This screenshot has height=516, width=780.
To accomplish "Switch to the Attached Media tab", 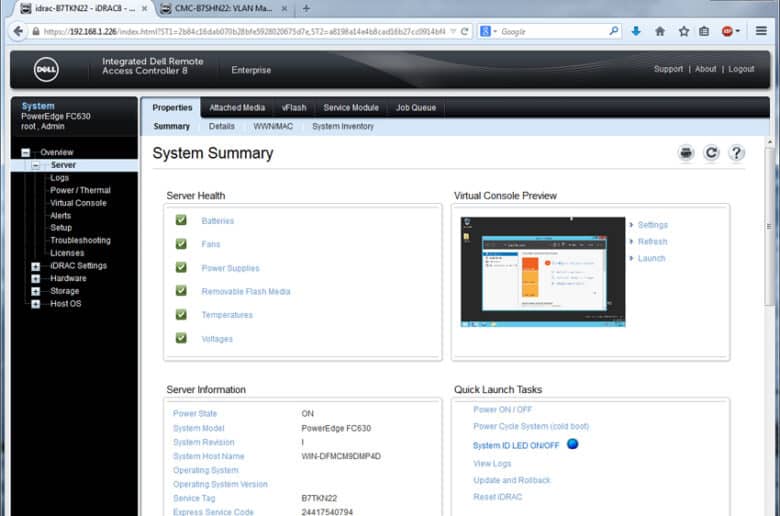I will click(x=237, y=107).
